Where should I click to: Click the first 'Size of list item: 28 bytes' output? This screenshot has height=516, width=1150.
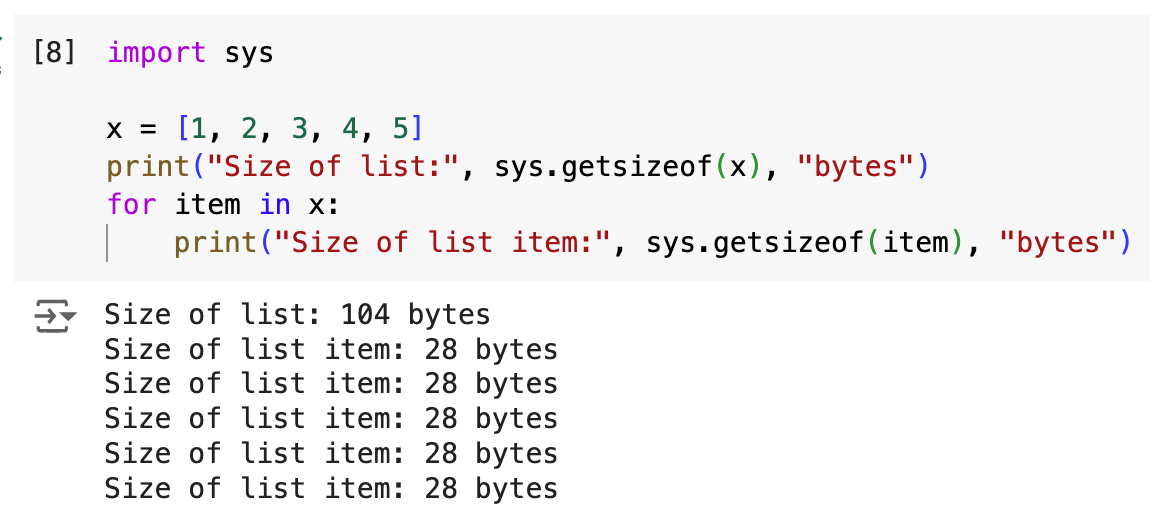click(330, 350)
